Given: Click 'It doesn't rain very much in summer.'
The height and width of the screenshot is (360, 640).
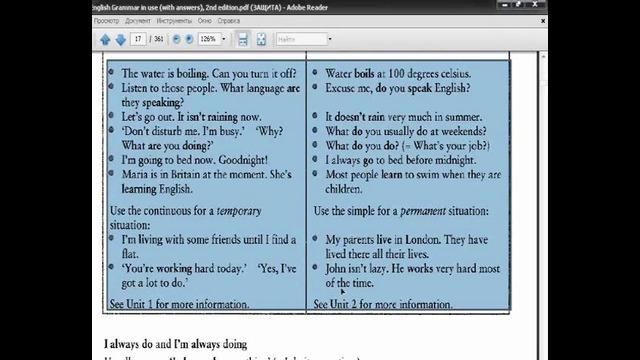Looking at the screenshot, I should pyautogui.click(x=403, y=117).
